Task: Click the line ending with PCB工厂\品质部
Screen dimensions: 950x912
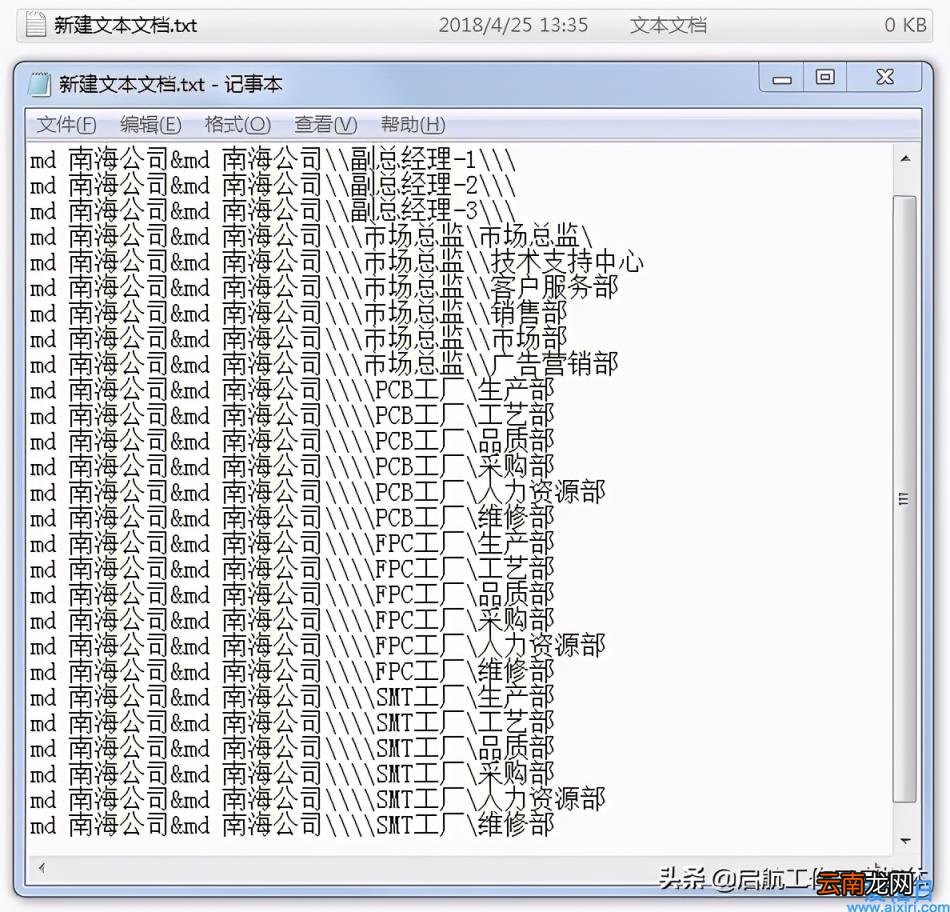Action: (293, 442)
